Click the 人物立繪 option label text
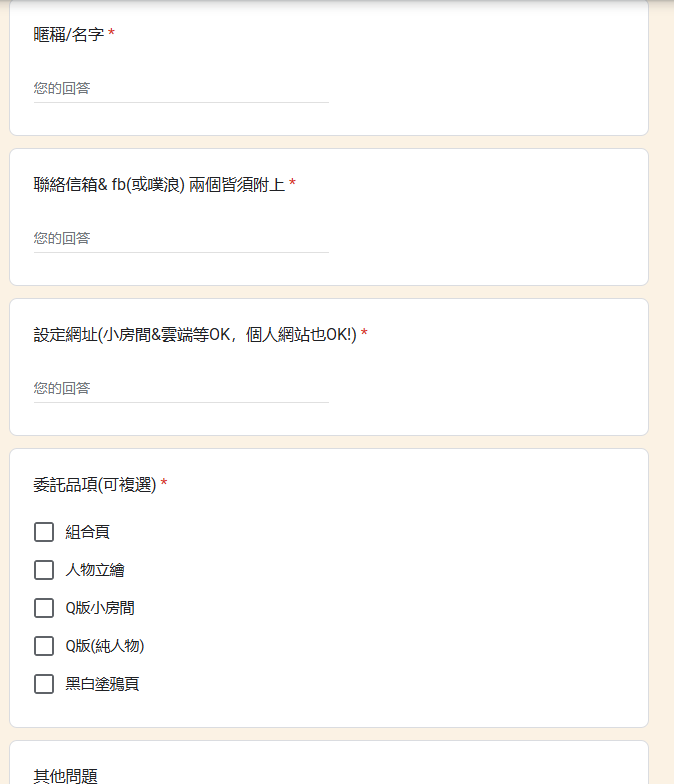This screenshot has height=784, width=674. click(x=95, y=570)
